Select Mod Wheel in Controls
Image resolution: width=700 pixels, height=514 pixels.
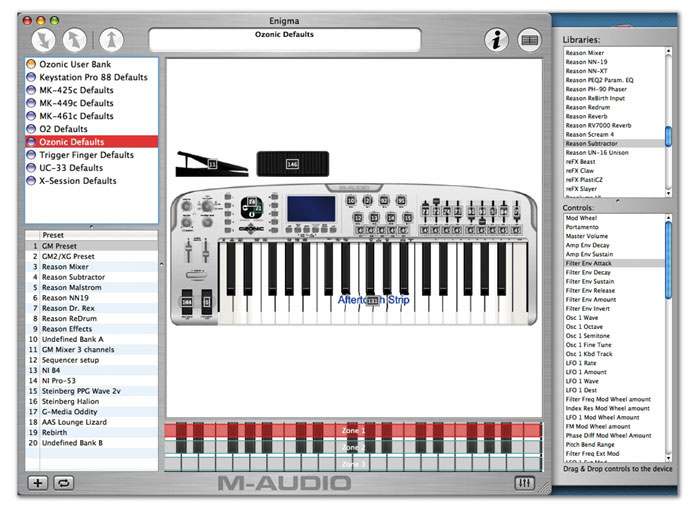(614, 218)
